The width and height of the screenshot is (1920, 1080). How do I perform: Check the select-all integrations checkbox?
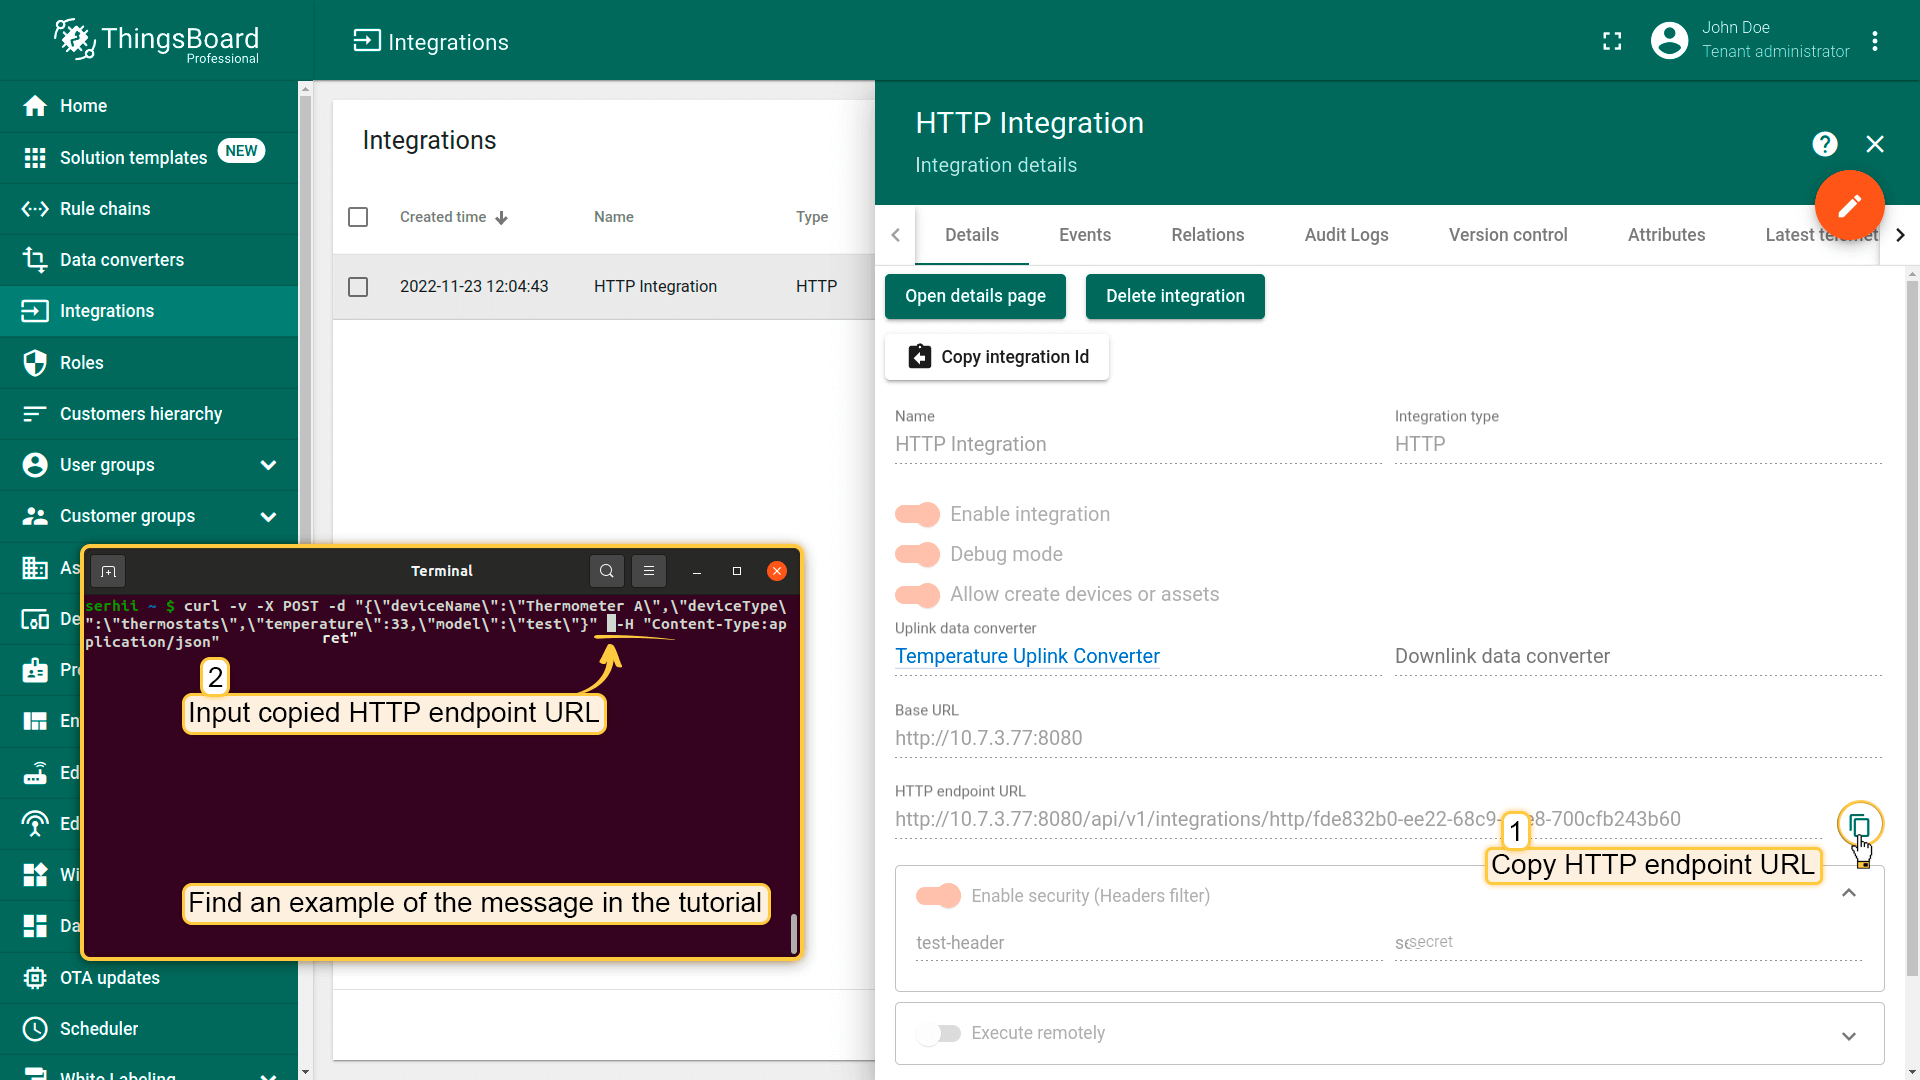coord(358,217)
